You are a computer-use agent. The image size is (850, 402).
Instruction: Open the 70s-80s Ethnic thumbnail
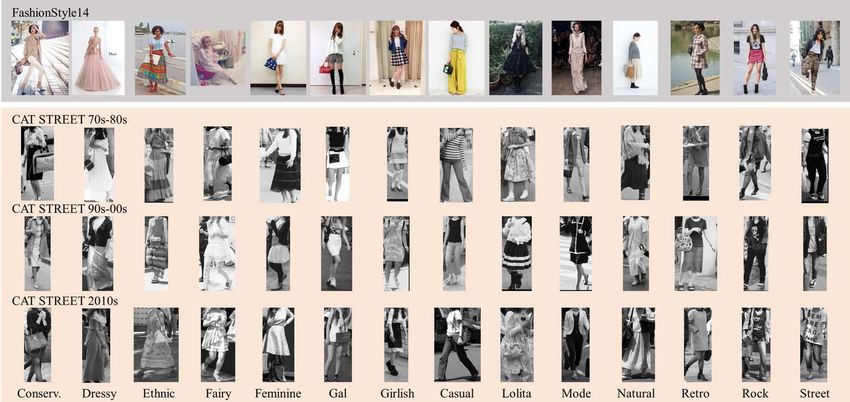point(159,165)
